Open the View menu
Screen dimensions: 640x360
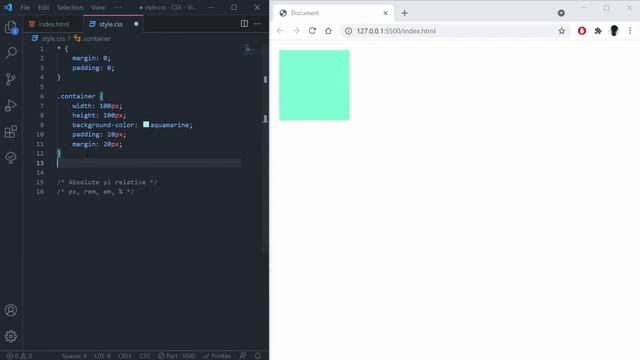click(98, 7)
